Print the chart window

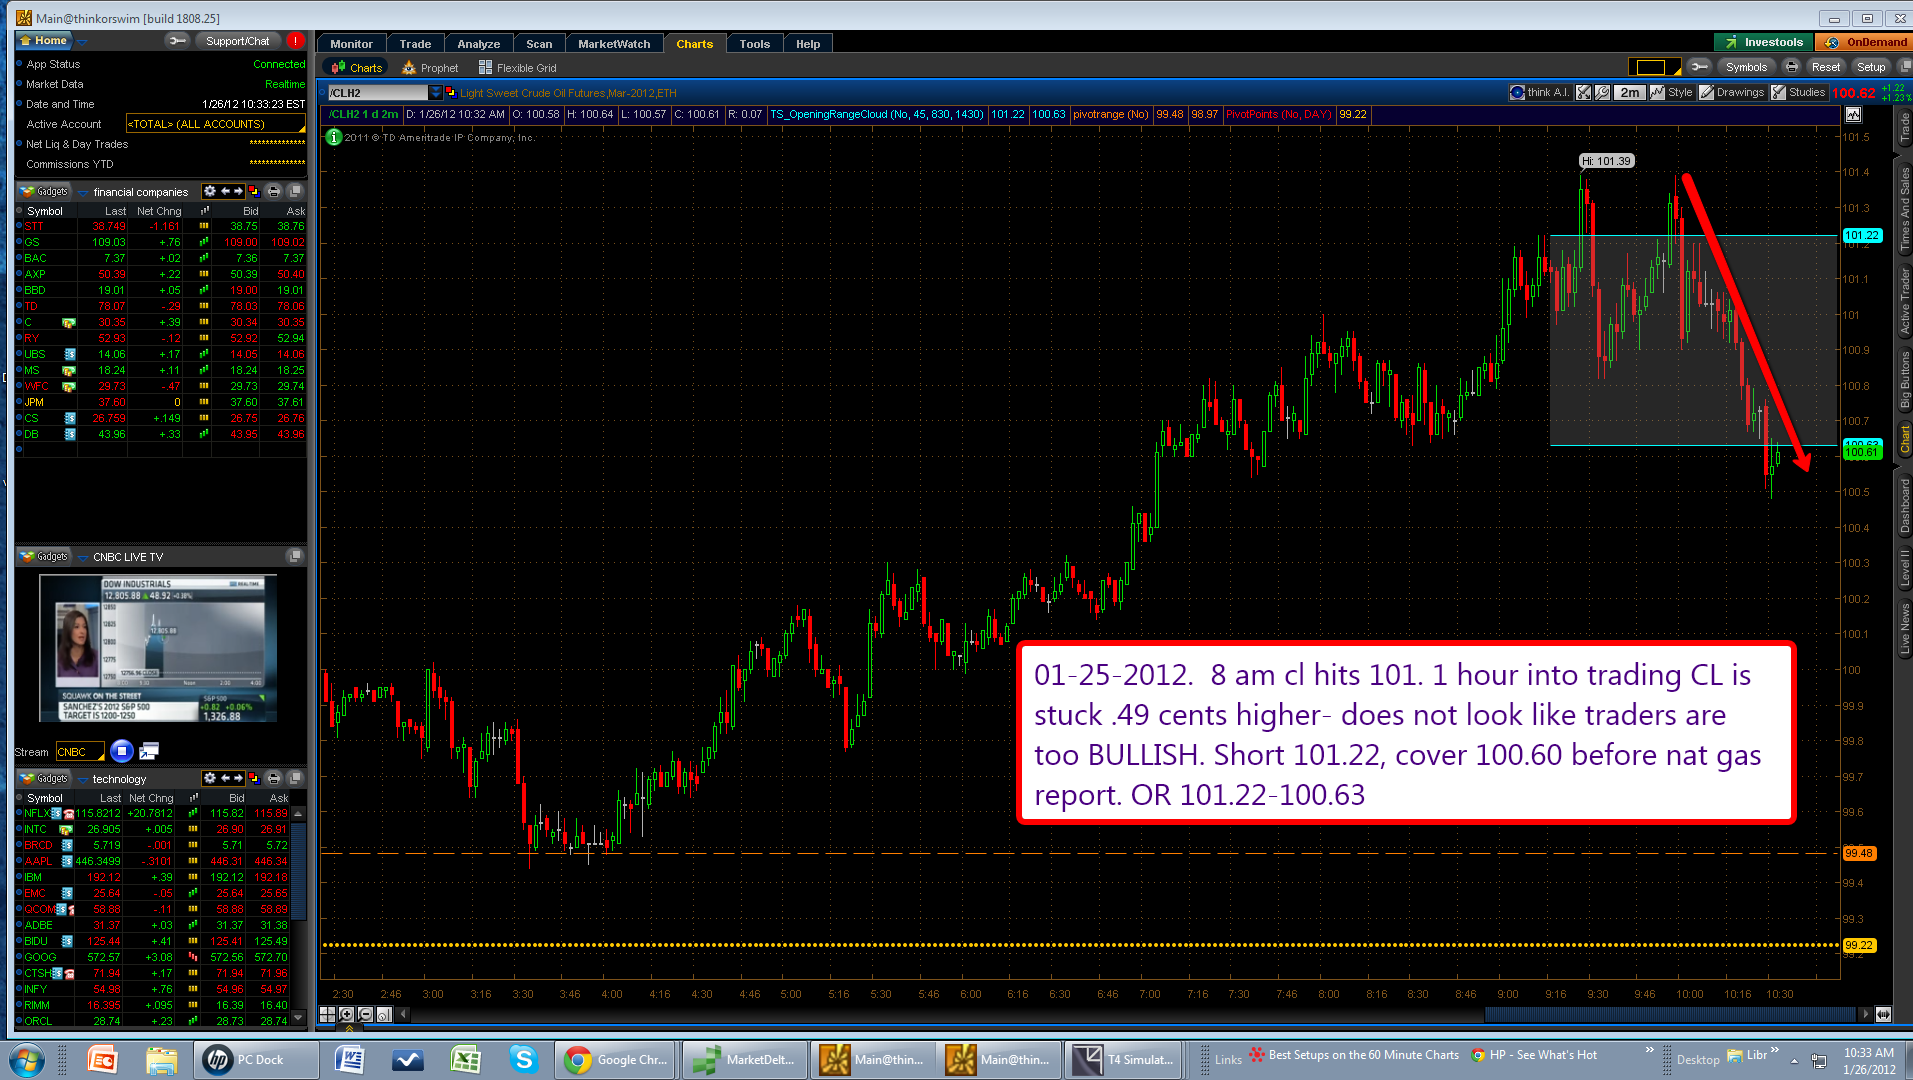(x=1792, y=67)
